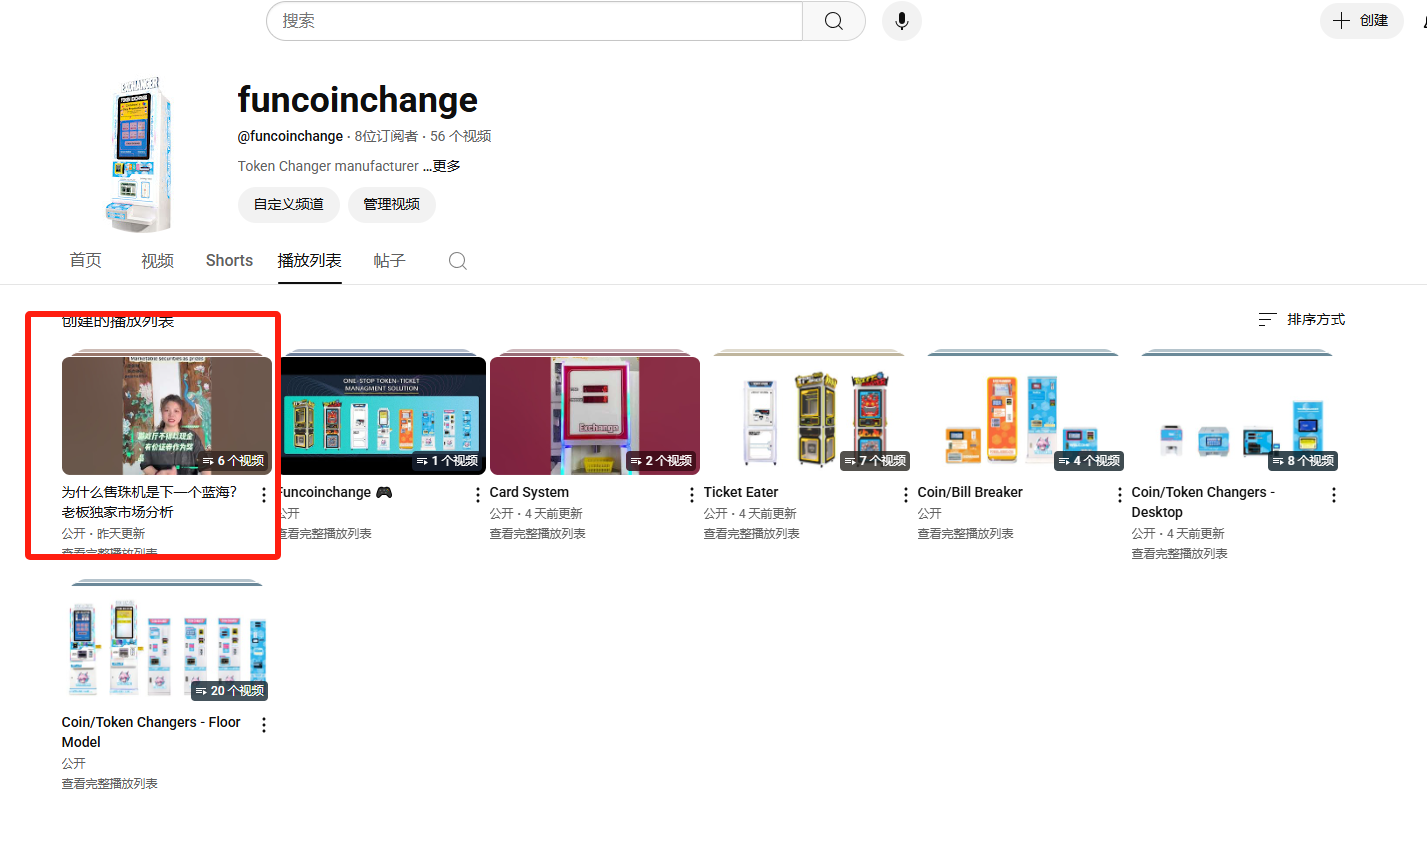The image size is (1427, 862).
Task: Open options menu for Card System playlist
Action: [x=692, y=495]
